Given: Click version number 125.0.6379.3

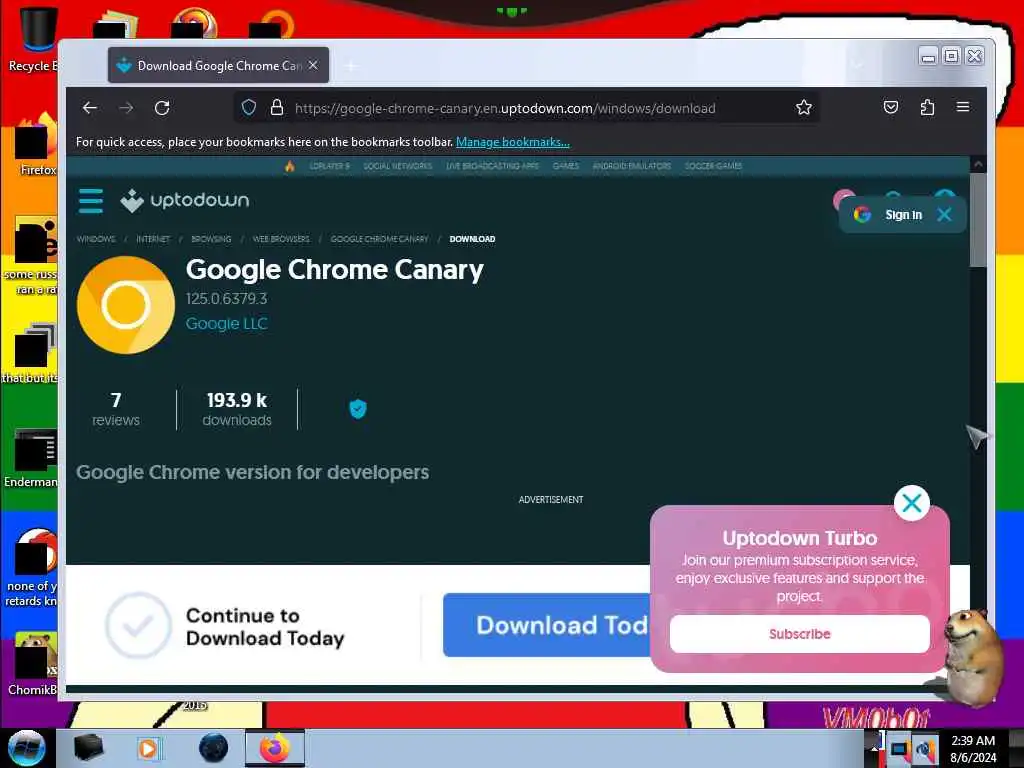Looking at the screenshot, I should click(227, 298).
